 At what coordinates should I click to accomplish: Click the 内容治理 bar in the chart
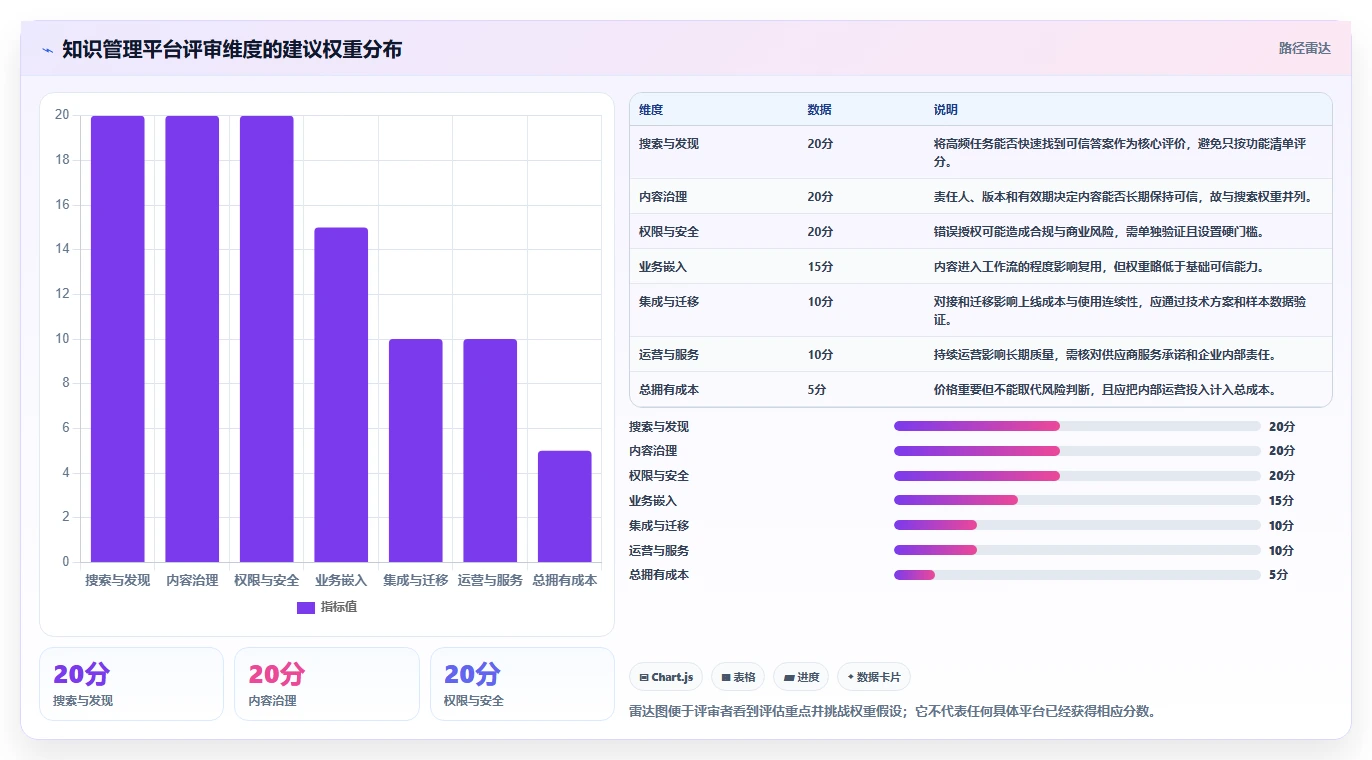pyautogui.click(x=192, y=339)
